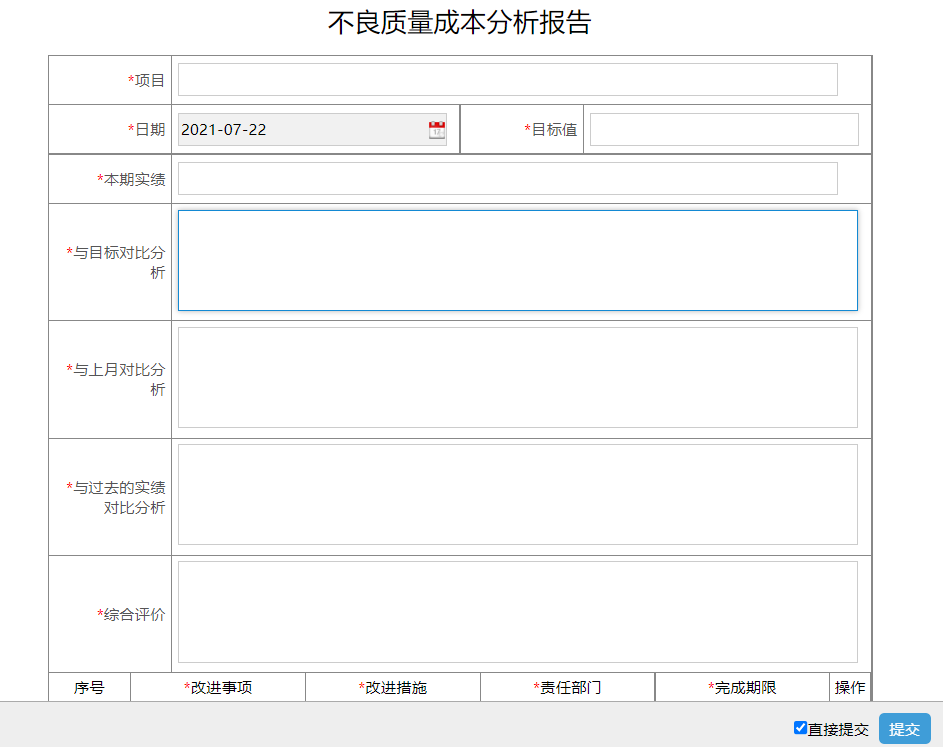The height and width of the screenshot is (747, 943).
Task: Click the 本期实绩 field label
Action: pyautogui.click(x=131, y=179)
